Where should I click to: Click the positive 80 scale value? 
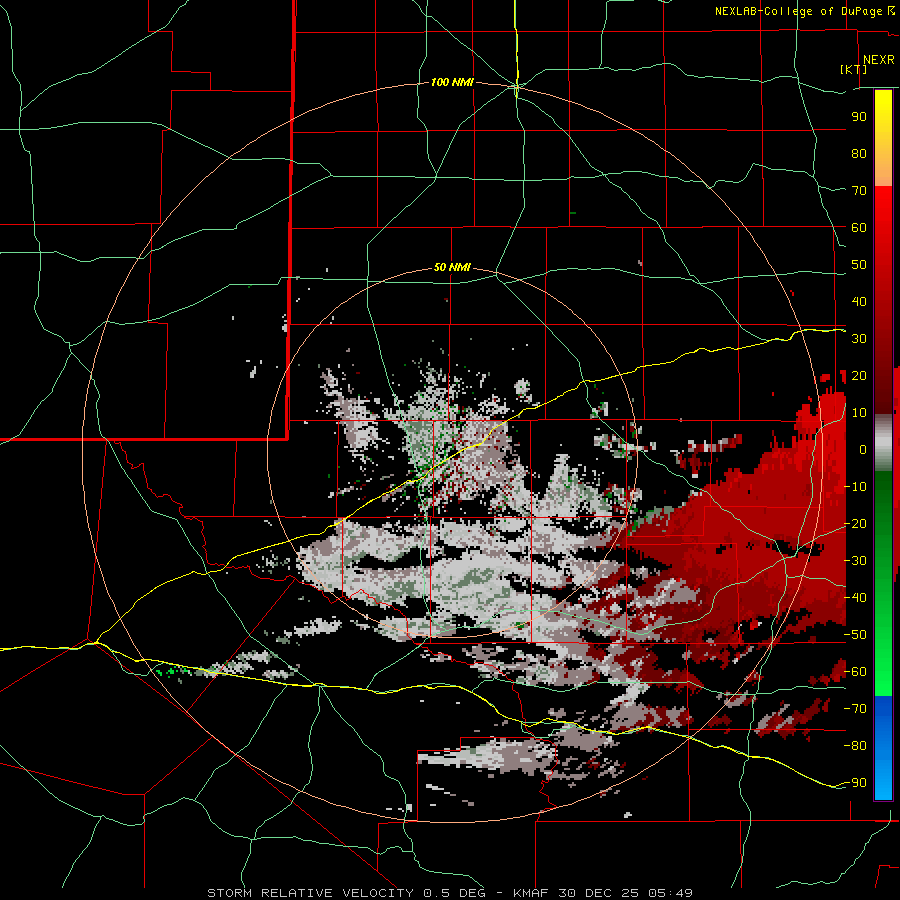tap(859, 153)
